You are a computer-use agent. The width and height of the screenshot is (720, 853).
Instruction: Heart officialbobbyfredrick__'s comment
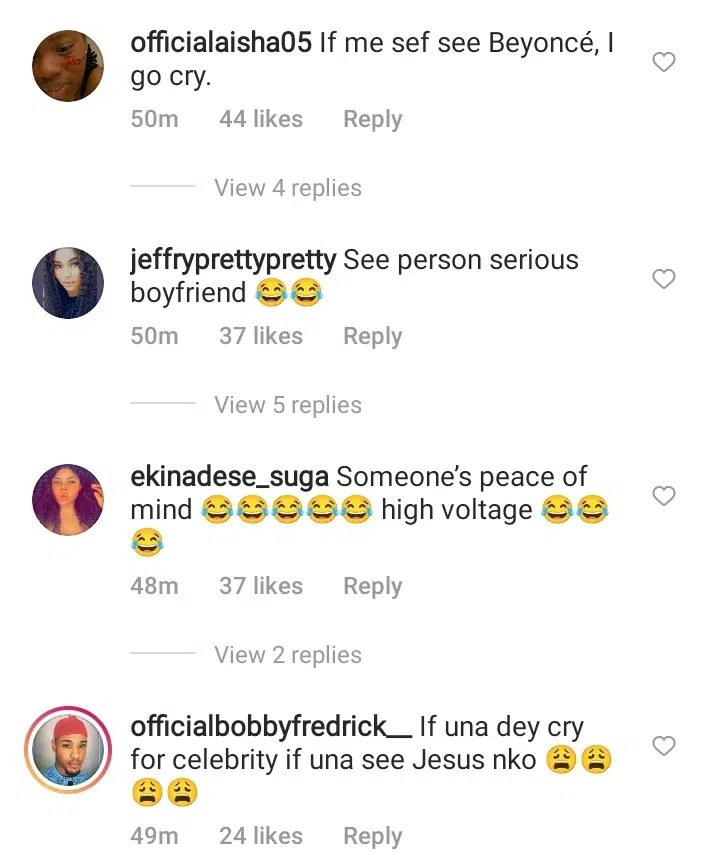663,745
